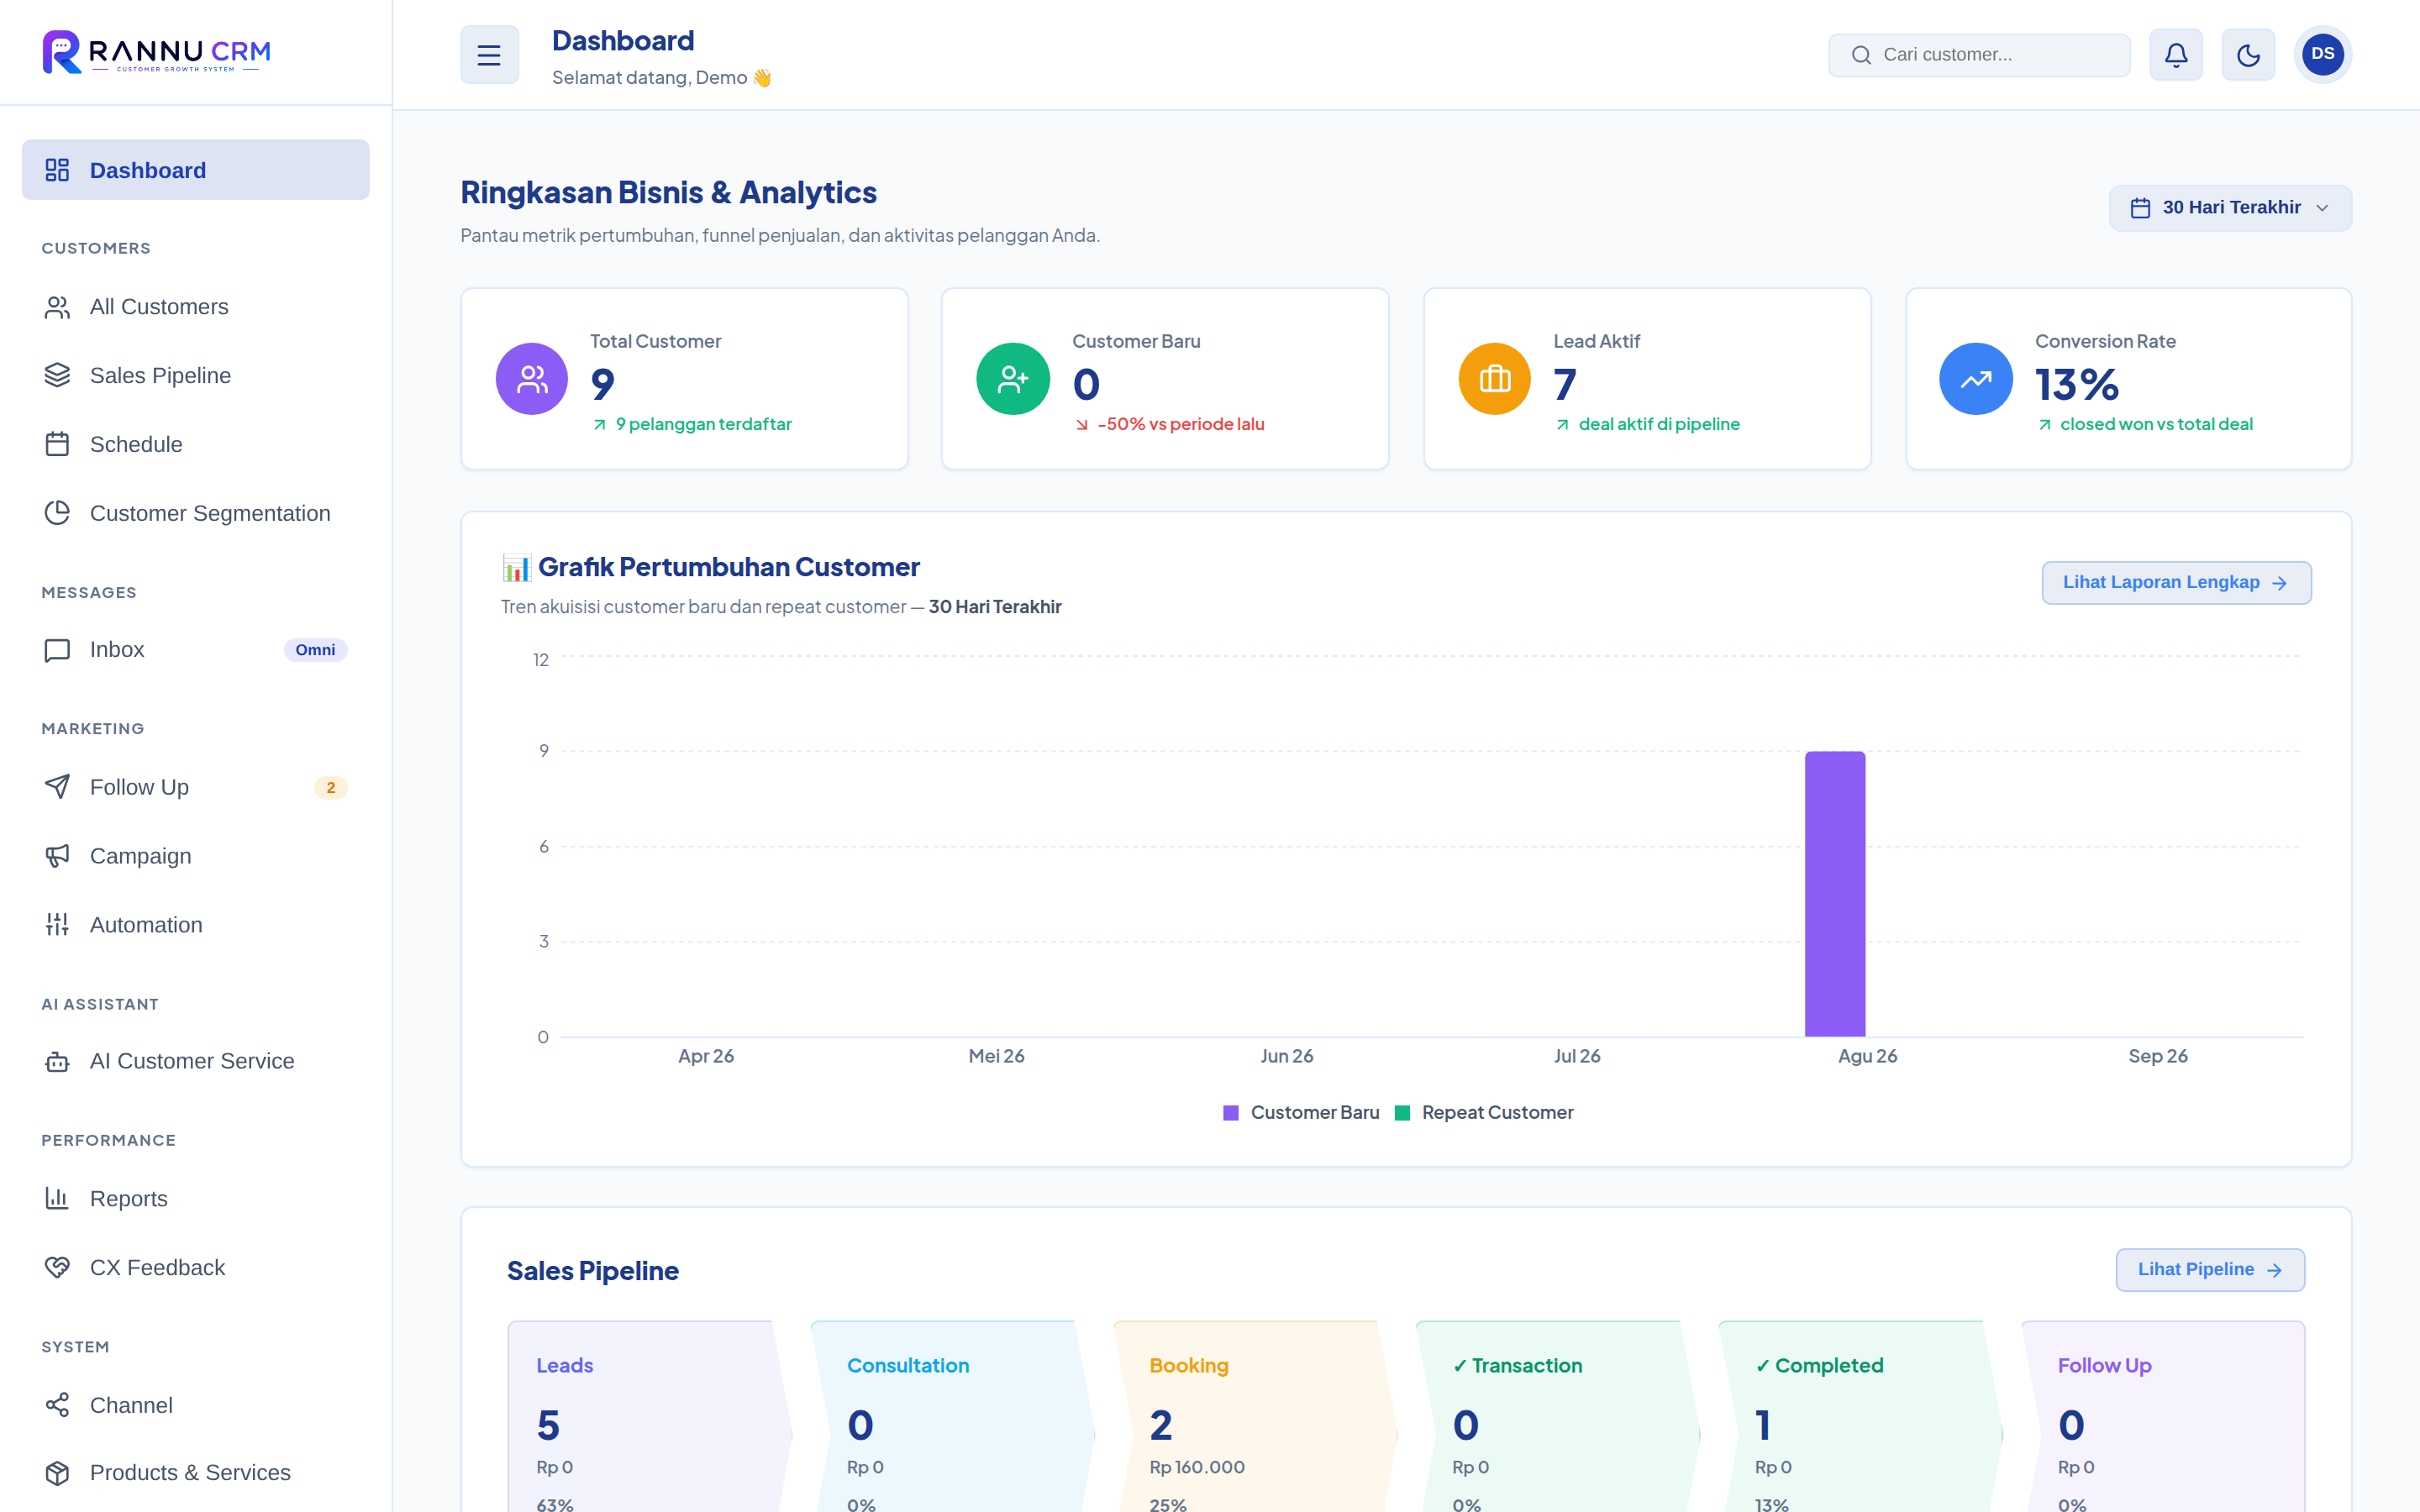Toggle Repeat Customer legend swatch

pos(1402,1113)
